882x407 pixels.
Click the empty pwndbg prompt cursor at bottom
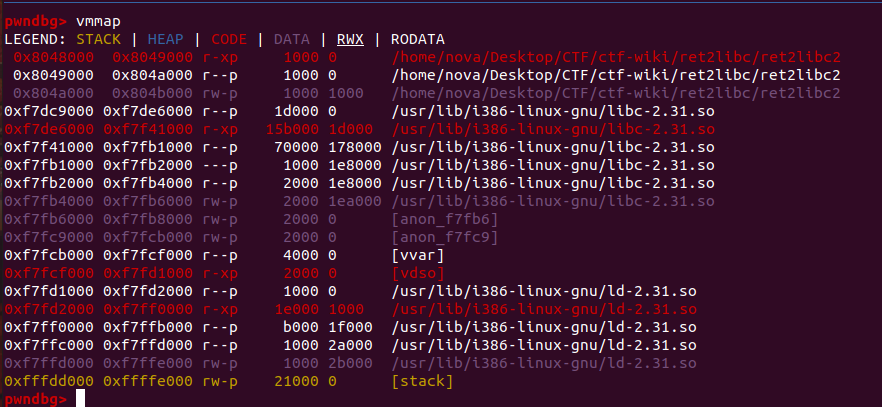[82, 399]
